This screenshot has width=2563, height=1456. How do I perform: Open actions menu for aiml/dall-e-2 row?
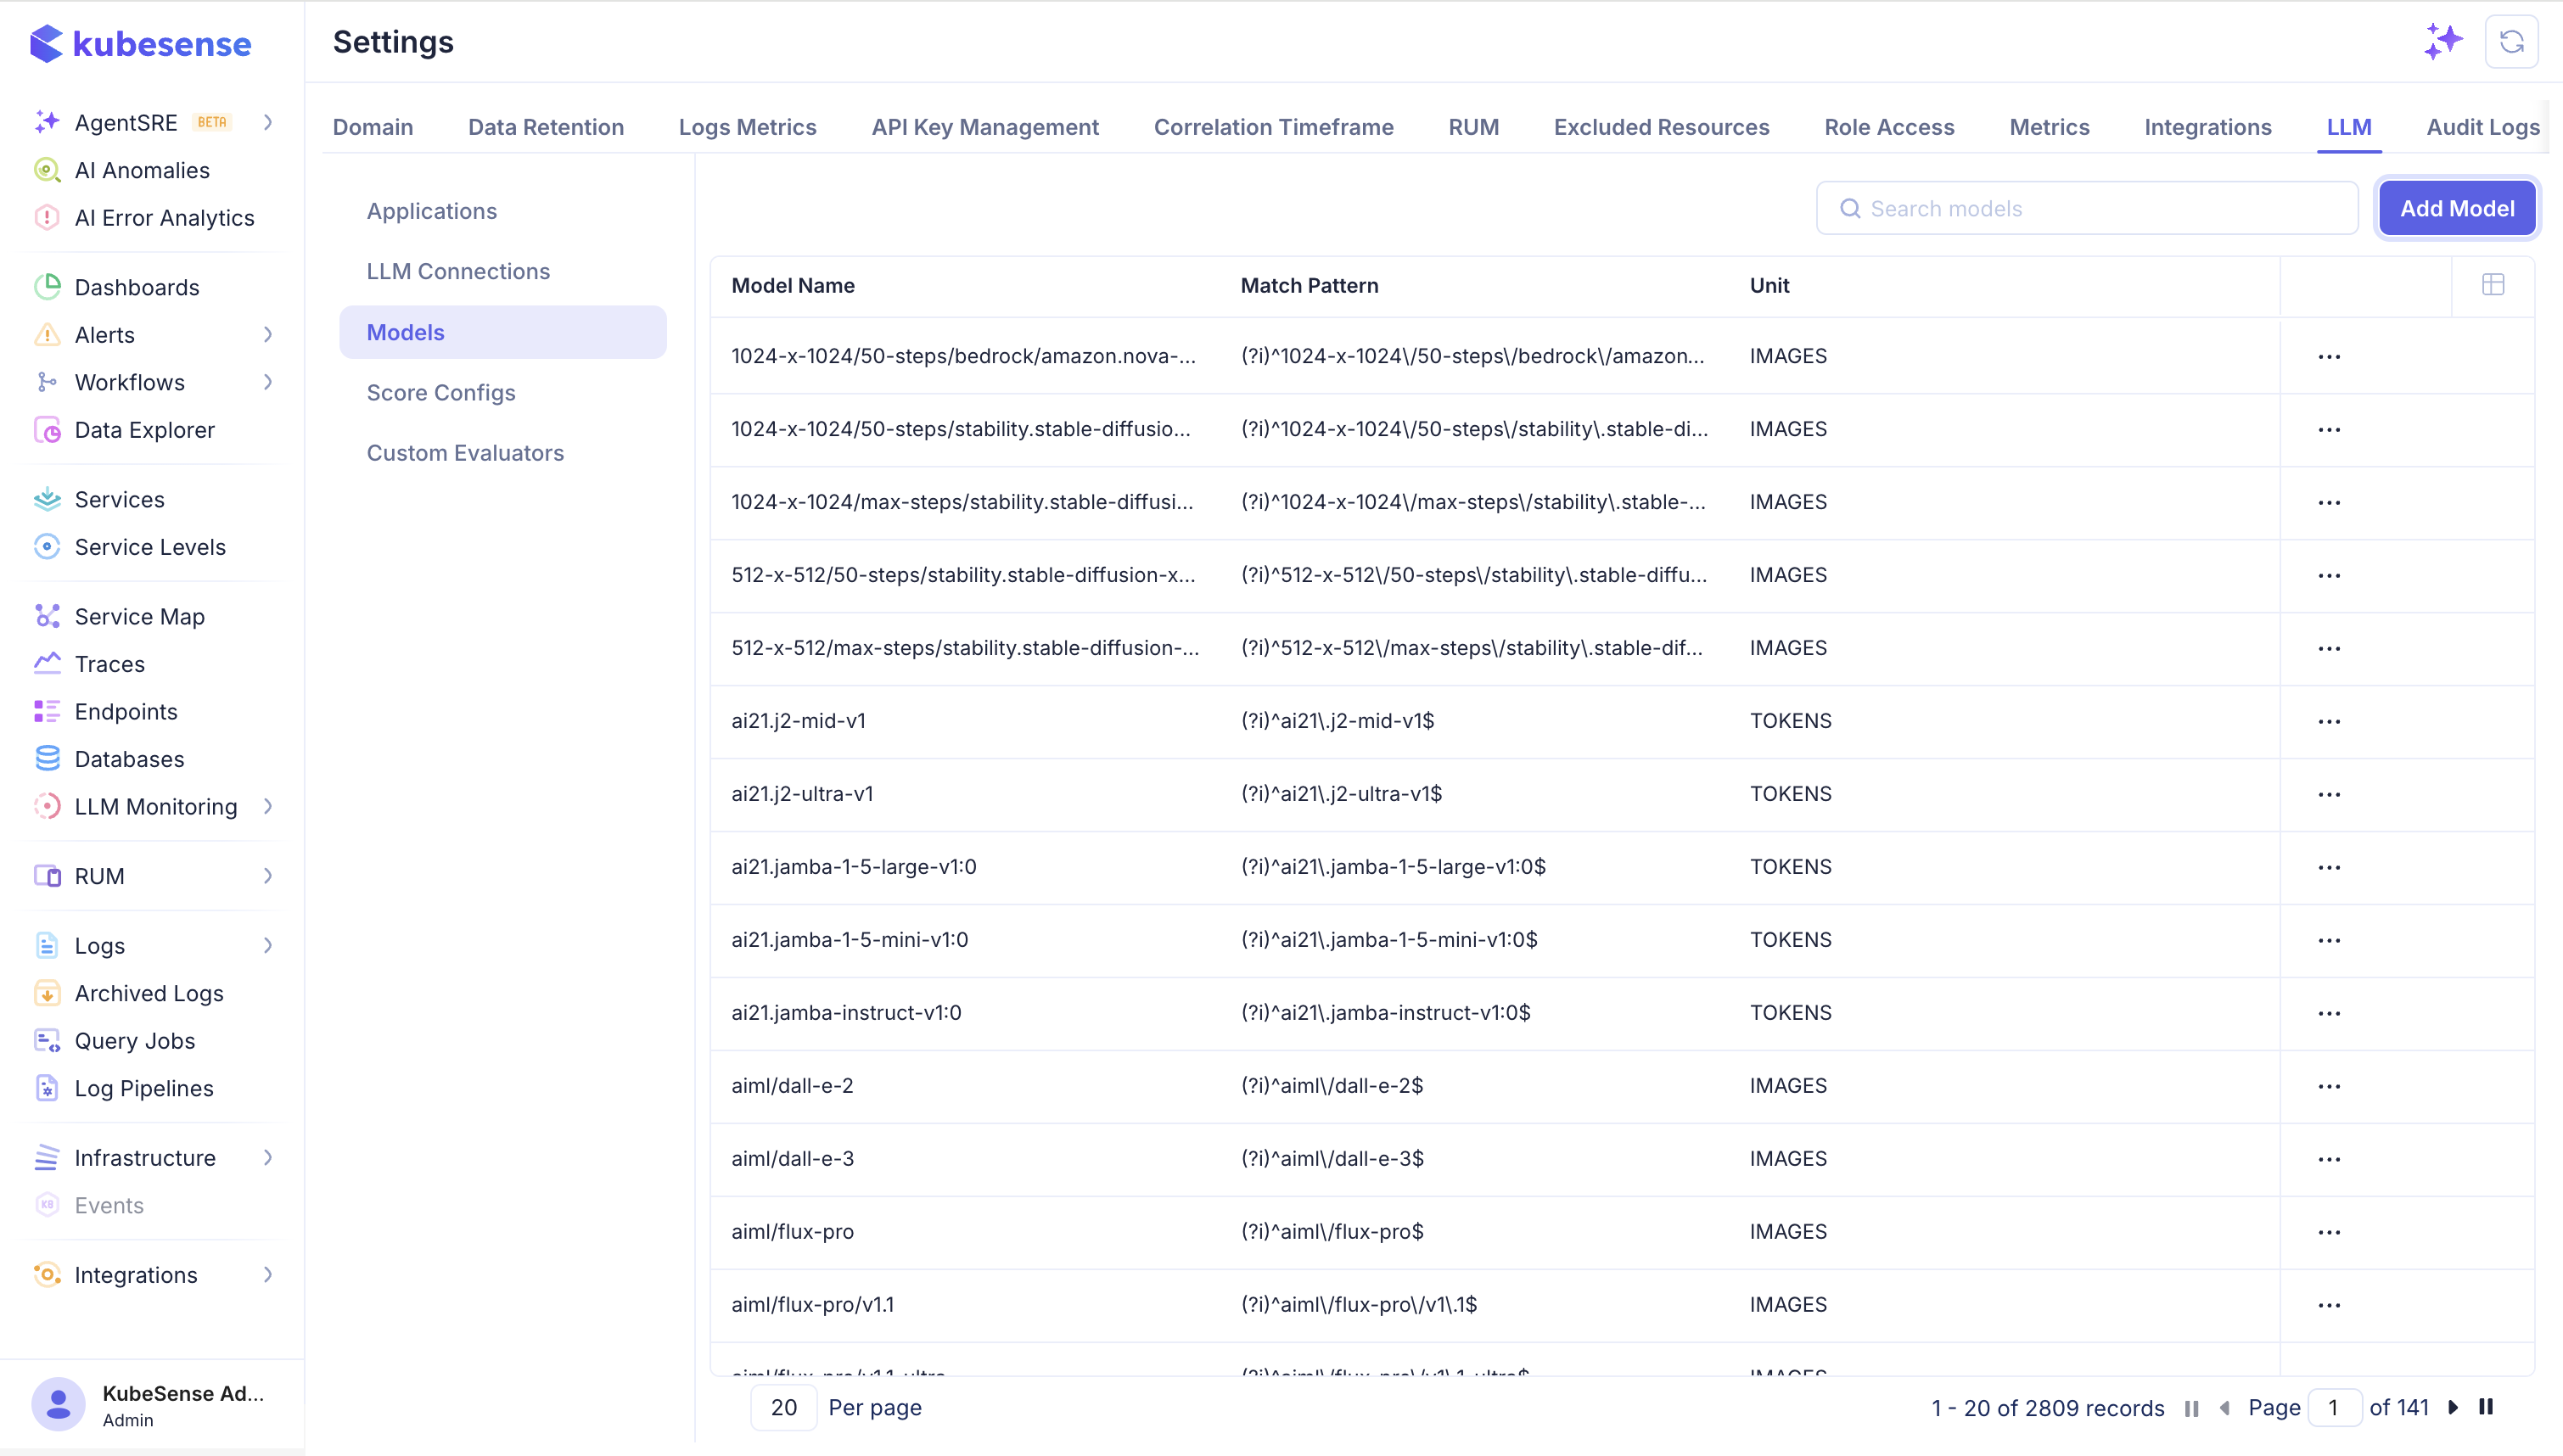pos(2329,1086)
